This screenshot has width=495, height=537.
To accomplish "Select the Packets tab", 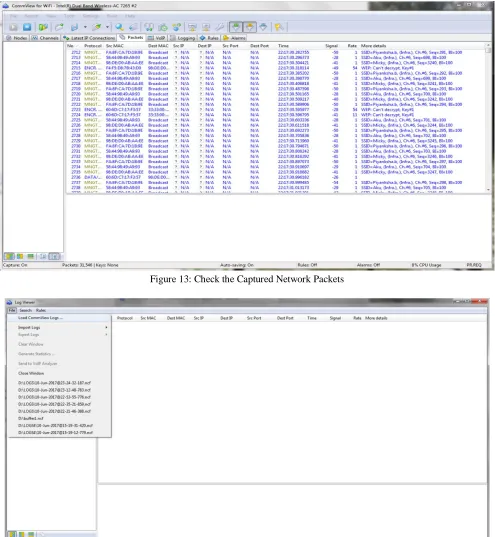I will 132,37.
